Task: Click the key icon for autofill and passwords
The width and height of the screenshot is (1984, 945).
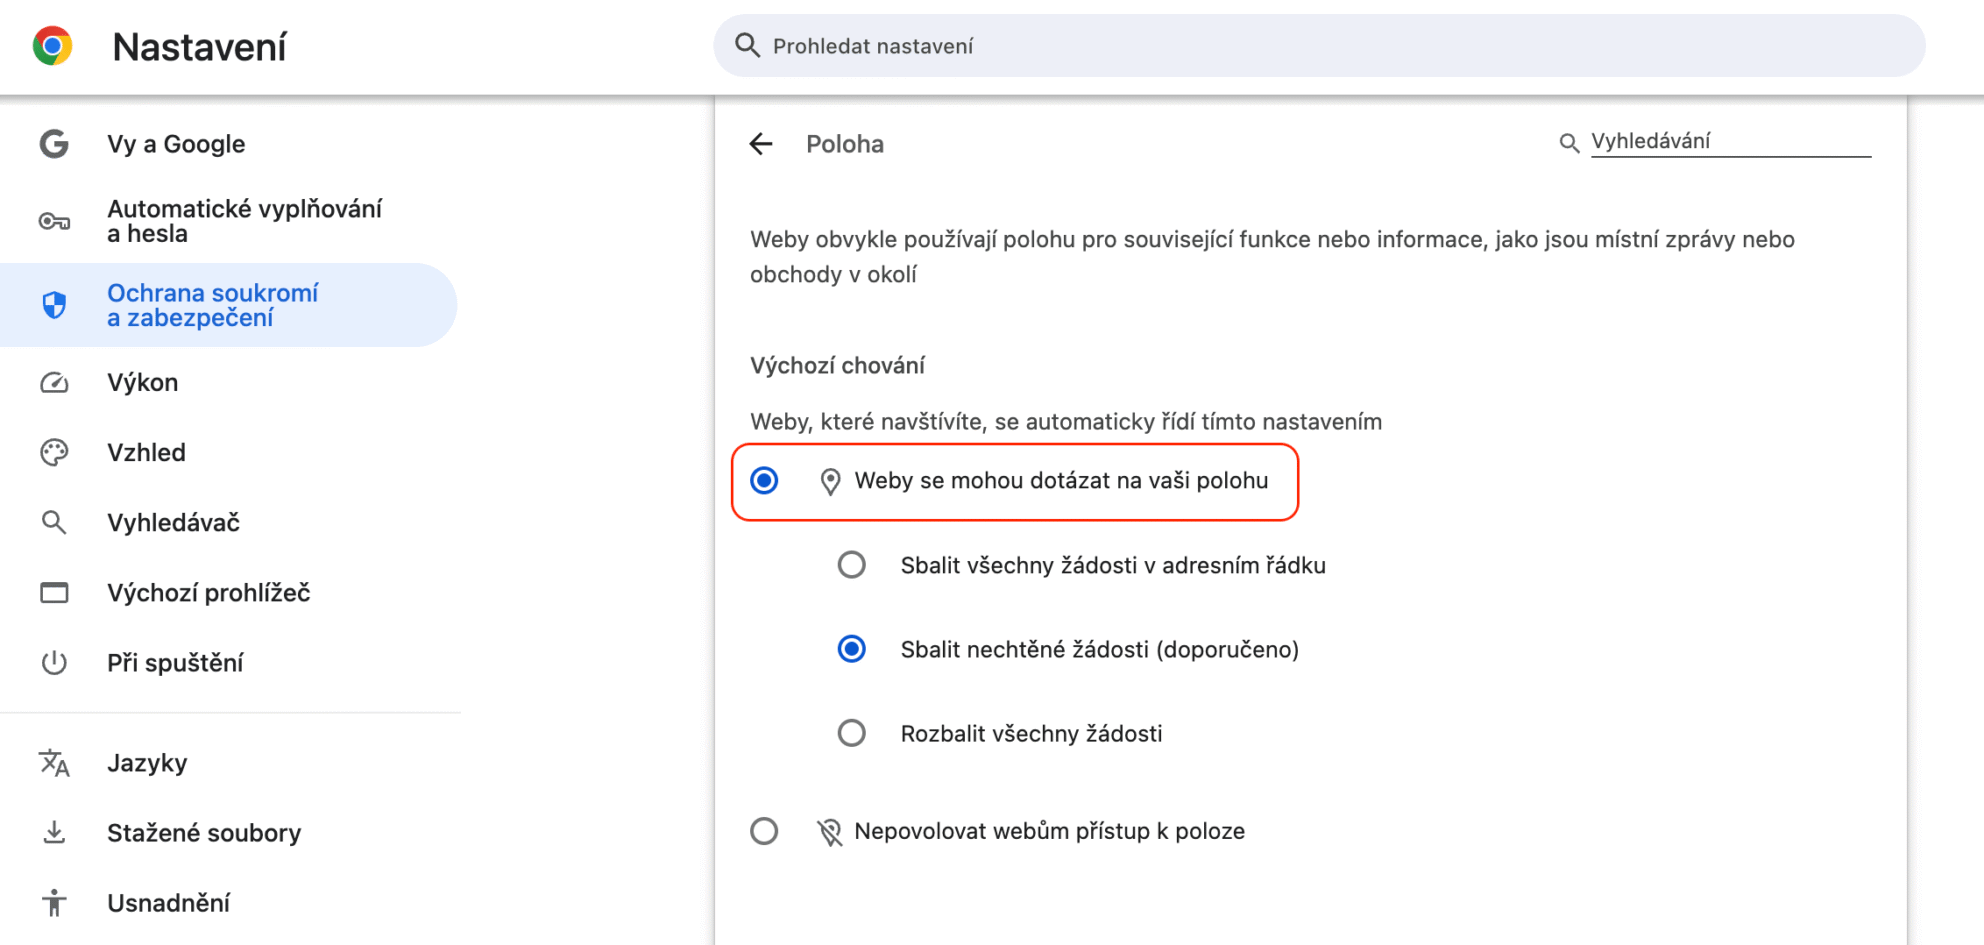Action: tap(54, 221)
